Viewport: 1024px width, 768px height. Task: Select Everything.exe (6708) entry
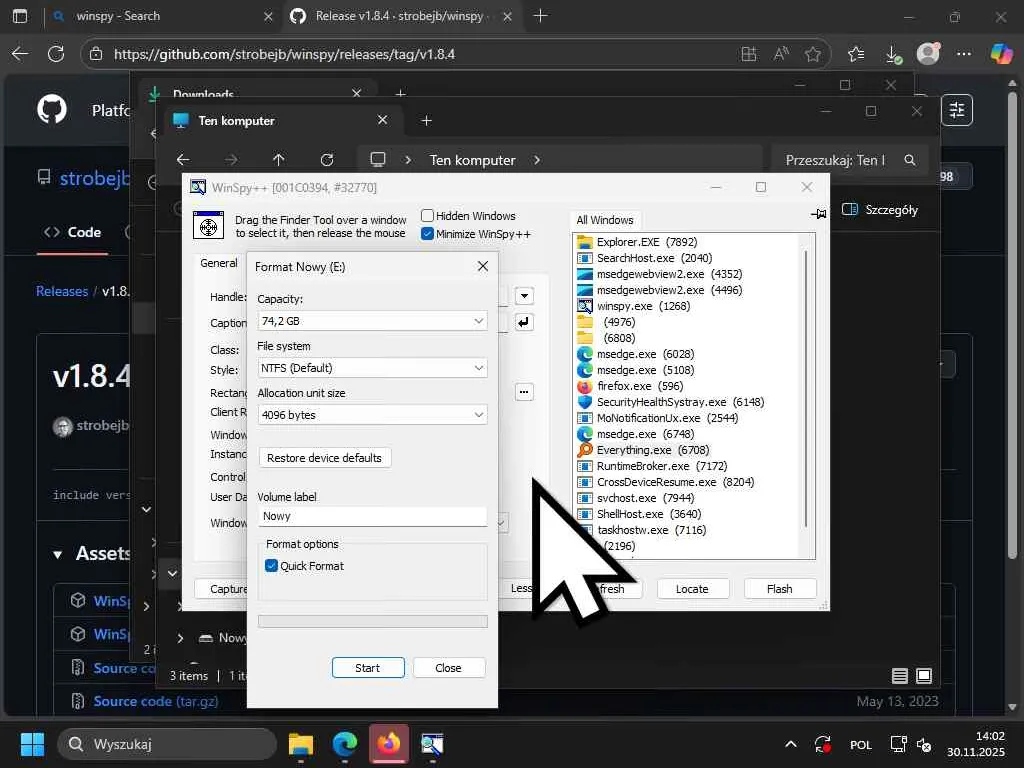pos(644,450)
